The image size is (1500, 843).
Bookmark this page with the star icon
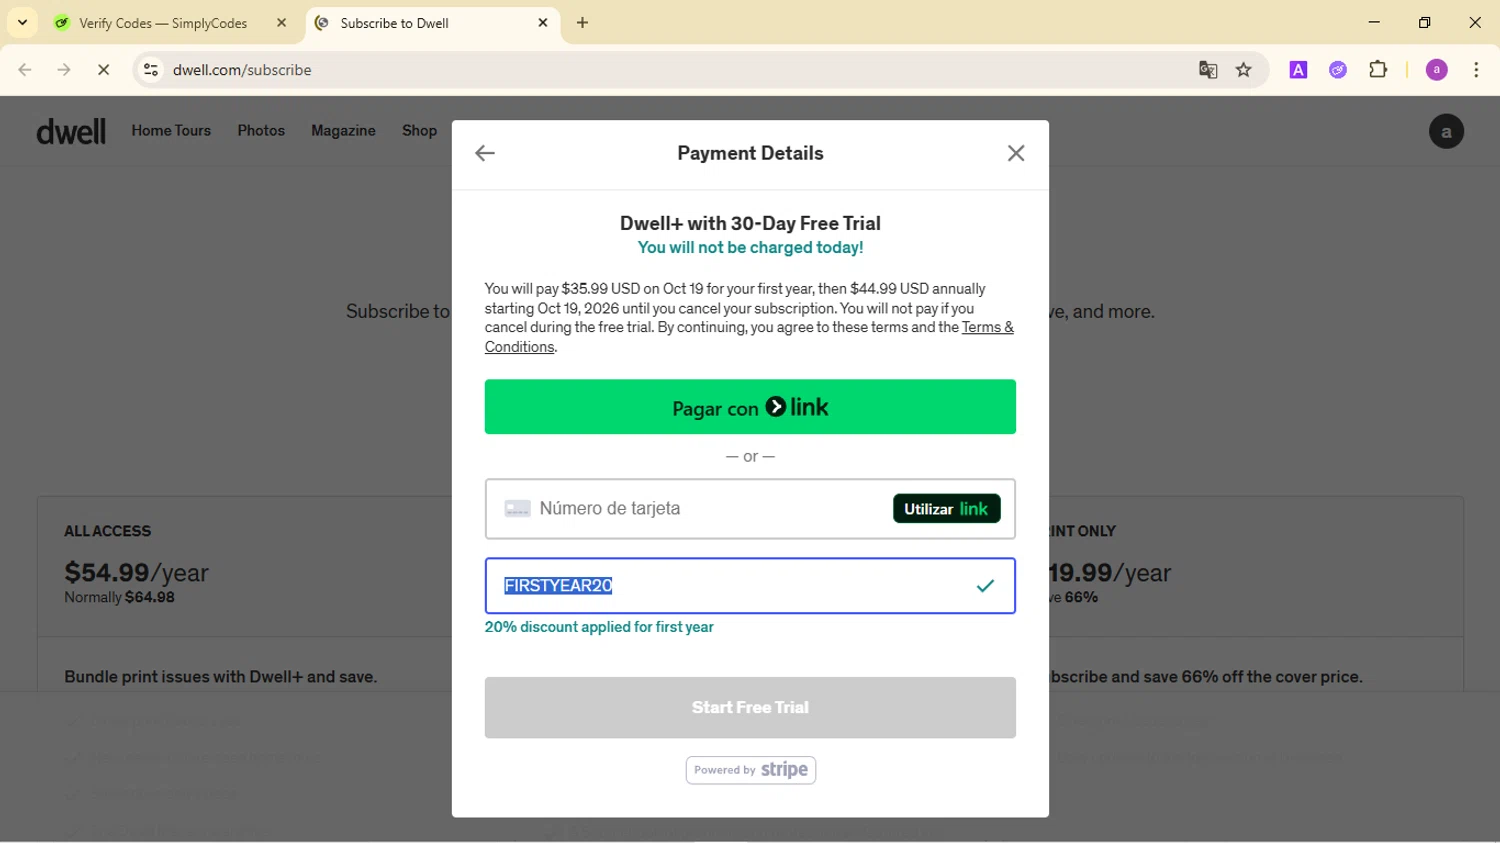click(1244, 70)
